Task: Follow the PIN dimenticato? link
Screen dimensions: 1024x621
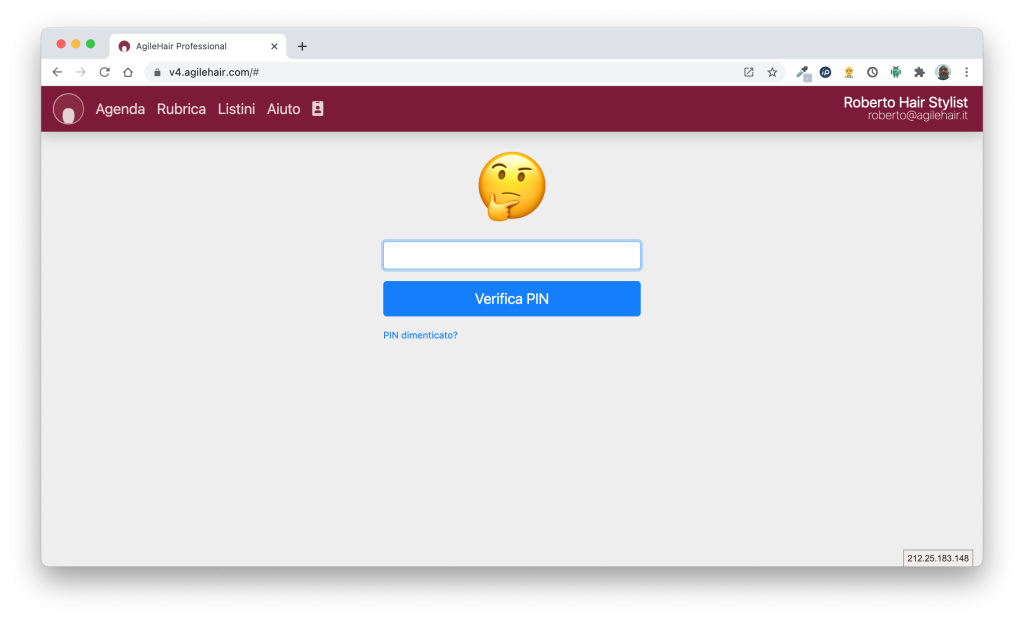Action: click(x=421, y=335)
